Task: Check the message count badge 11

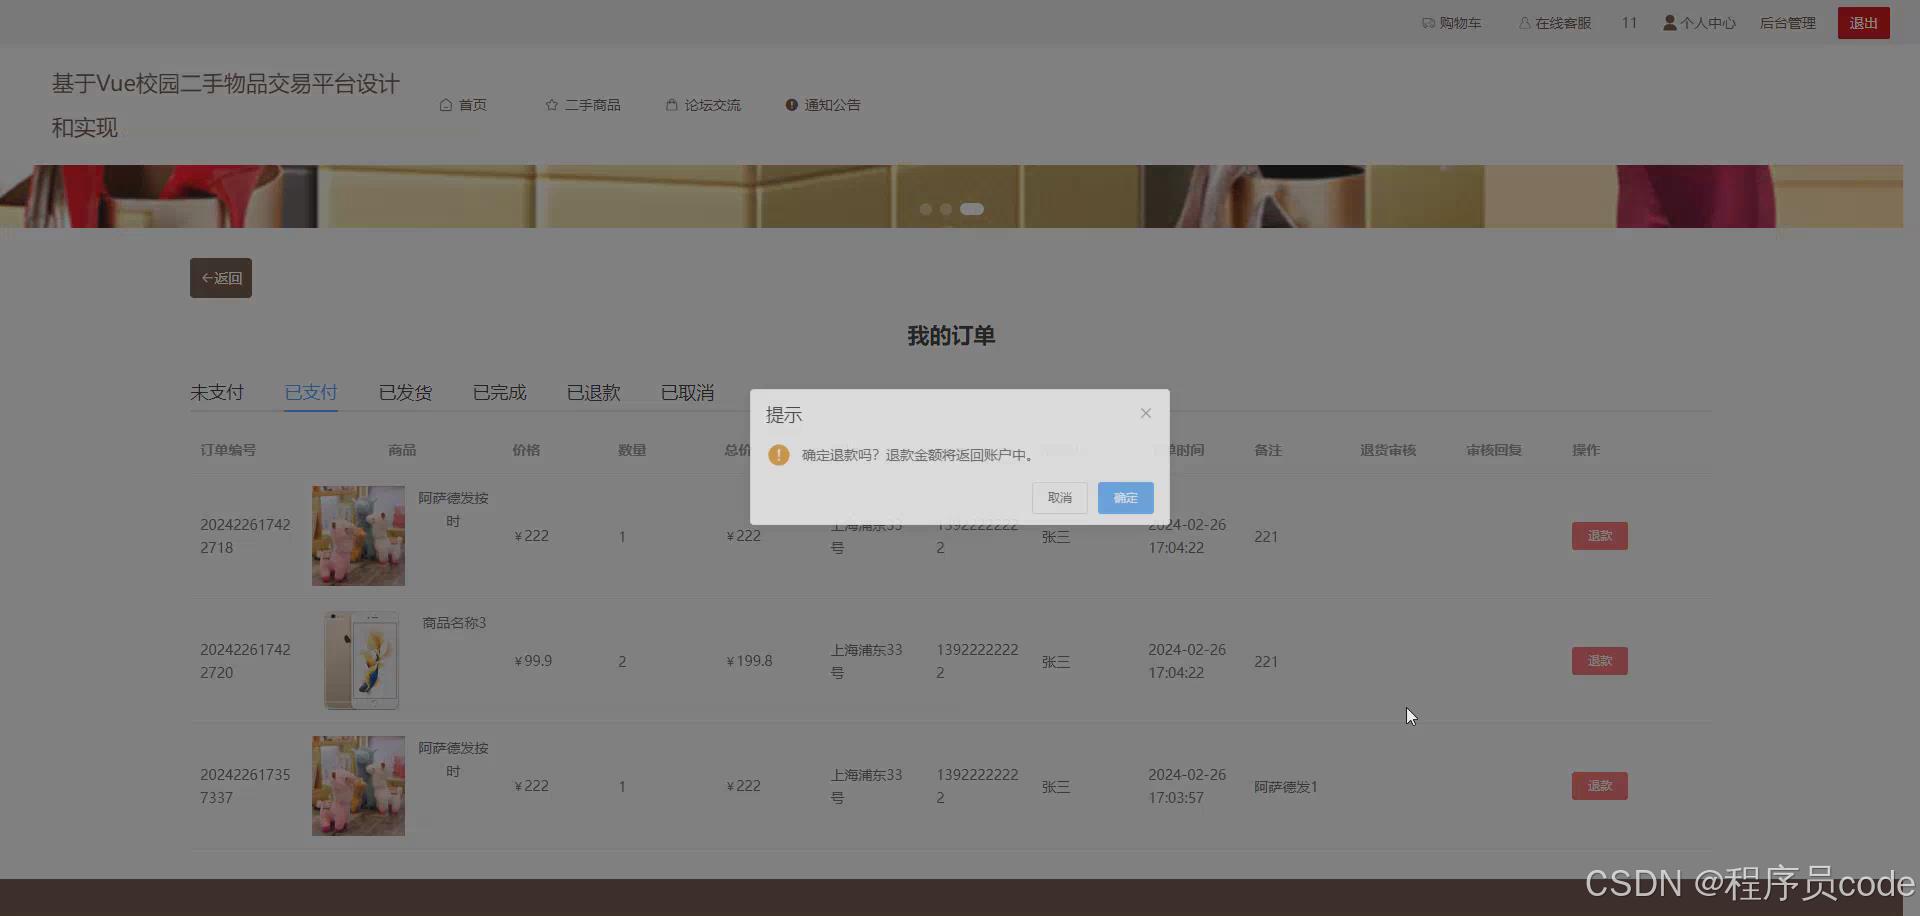Action: pyautogui.click(x=1629, y=22)
